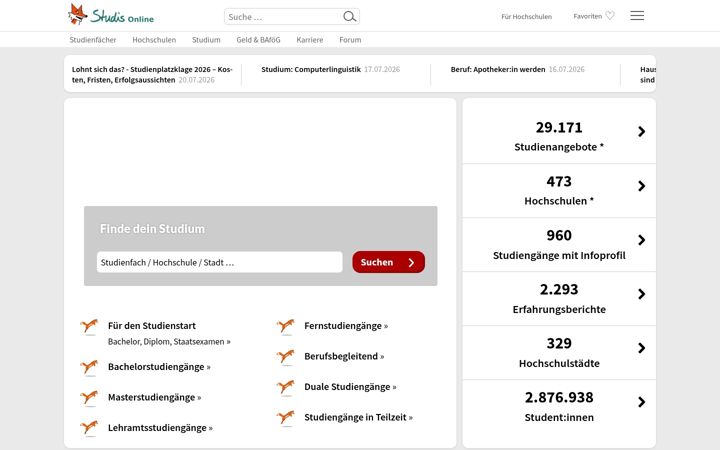
Task: Open the Geld & BAföG menu
Action: [258, 40]
